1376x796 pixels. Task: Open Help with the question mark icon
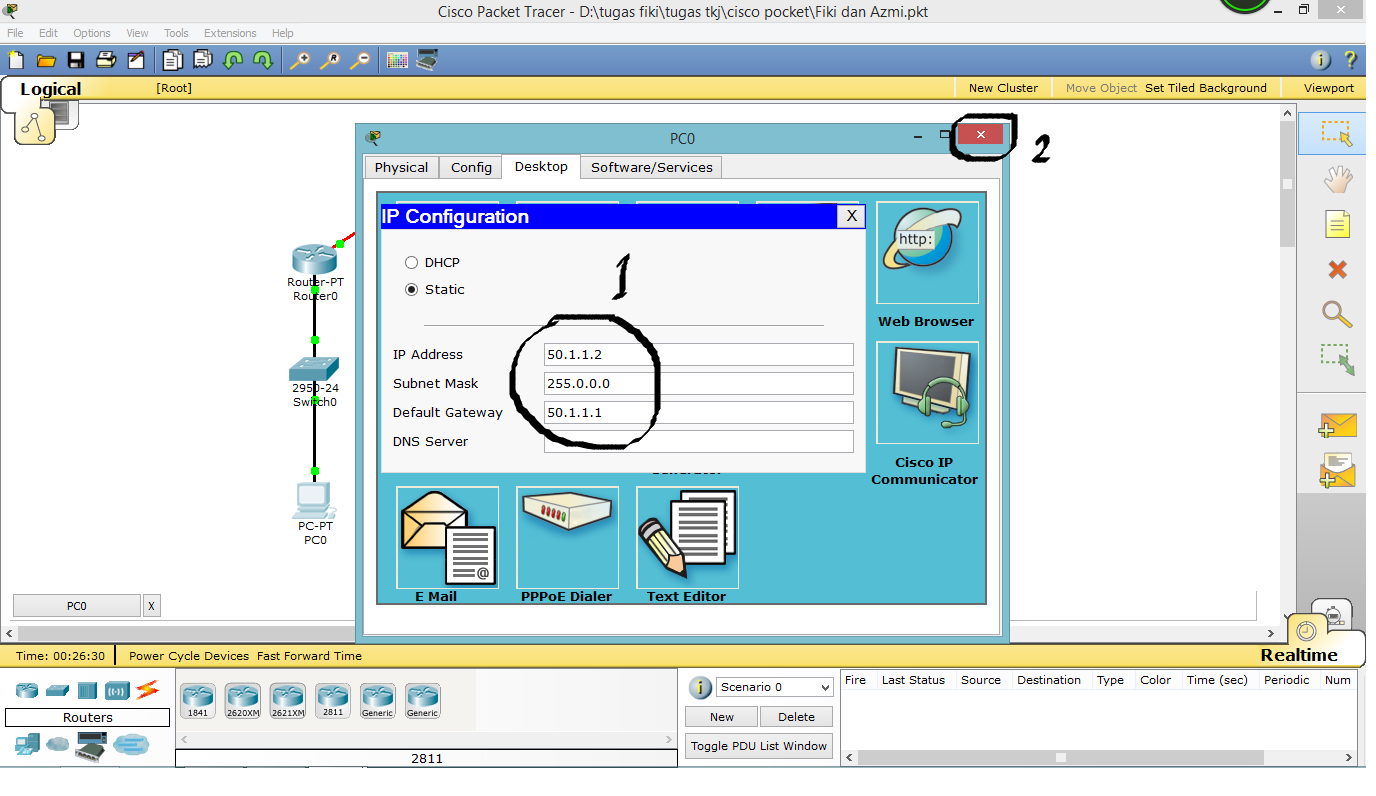1350,60
